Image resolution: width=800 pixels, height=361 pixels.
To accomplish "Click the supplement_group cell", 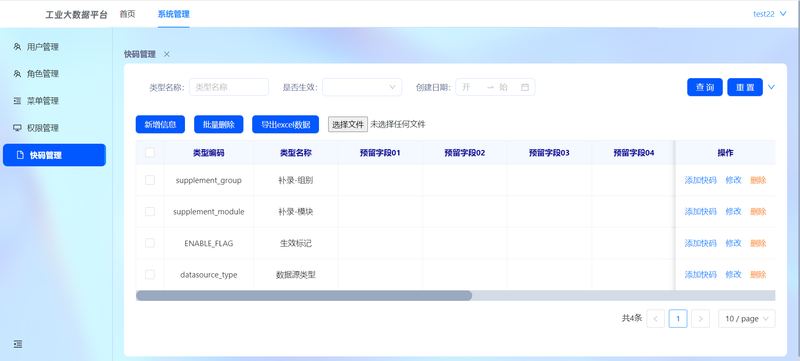I will coord(209,180).
